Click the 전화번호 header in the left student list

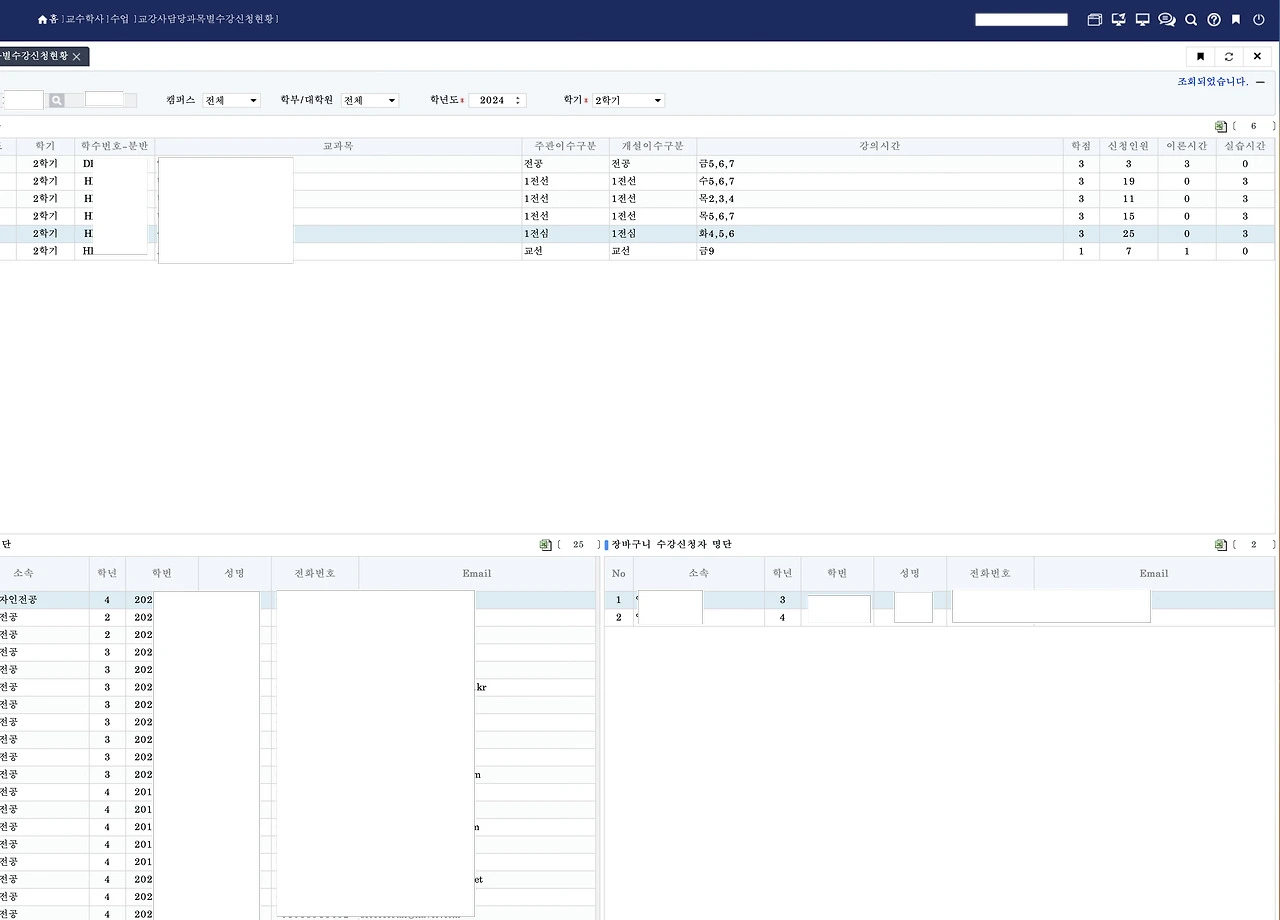314,574
